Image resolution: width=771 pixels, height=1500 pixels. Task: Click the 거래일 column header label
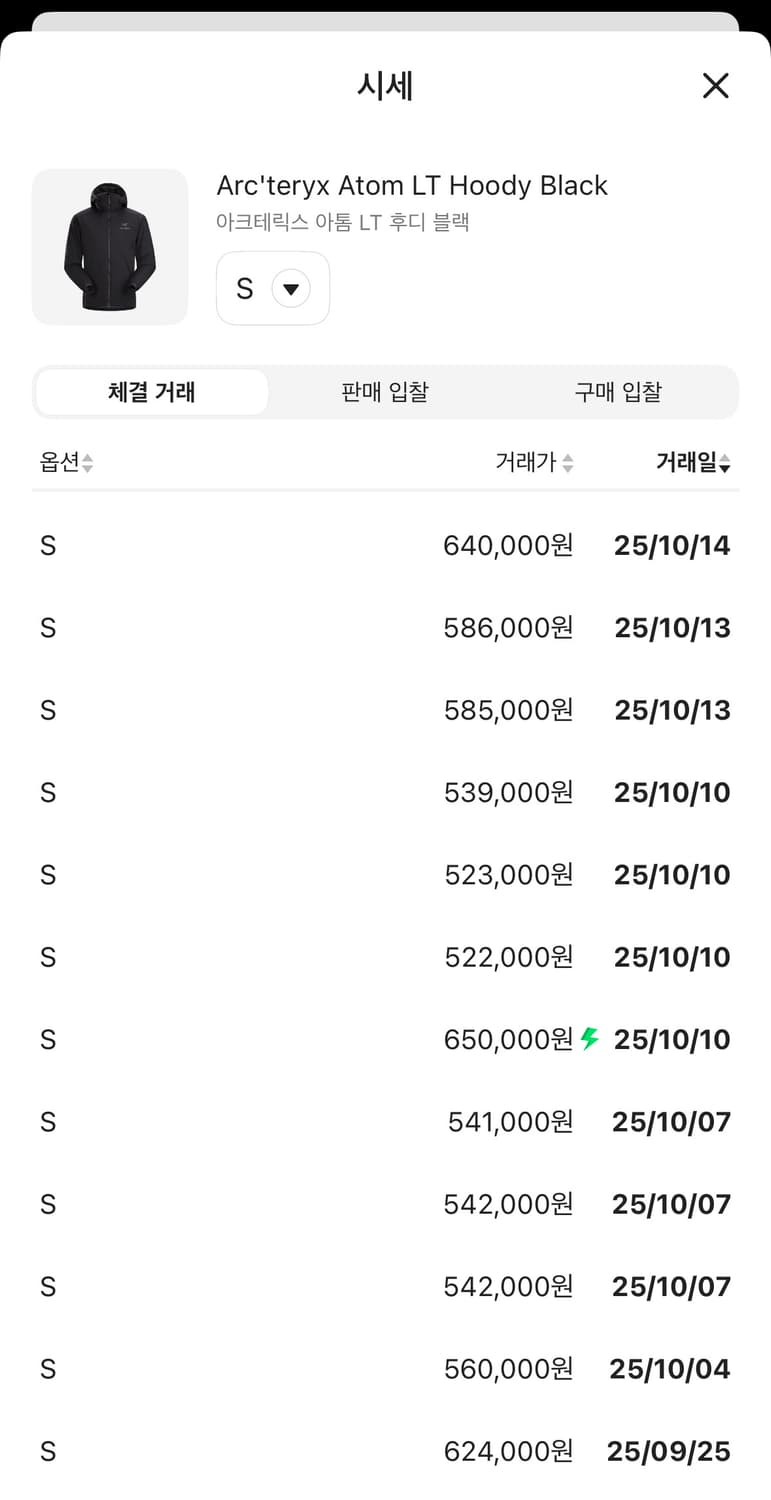[x=686, y=462]
